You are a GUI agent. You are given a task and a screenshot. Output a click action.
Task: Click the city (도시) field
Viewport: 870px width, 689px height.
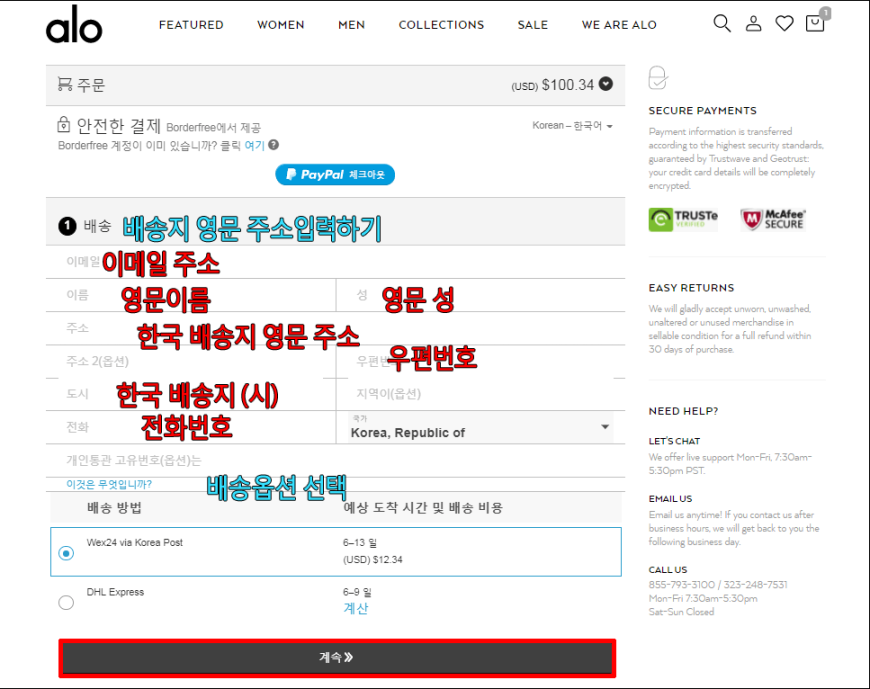click(x=191, y=394)
